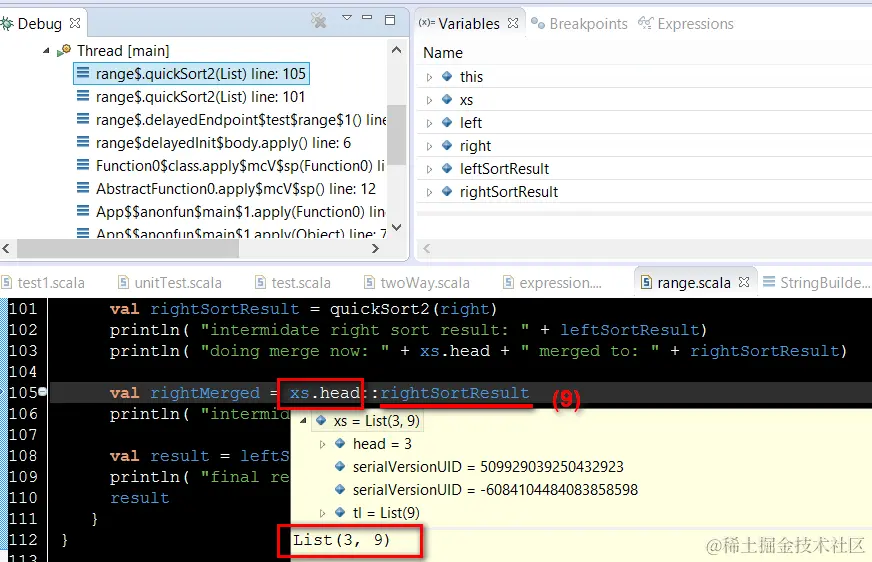Switch to the Breakpoints tab
This screenshot has height=562, width=872.
click(x=579, y=24)
